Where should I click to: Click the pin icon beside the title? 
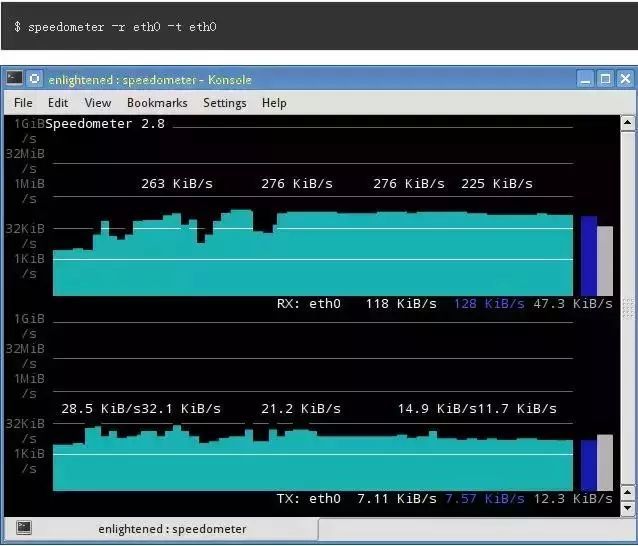(35, 79)
